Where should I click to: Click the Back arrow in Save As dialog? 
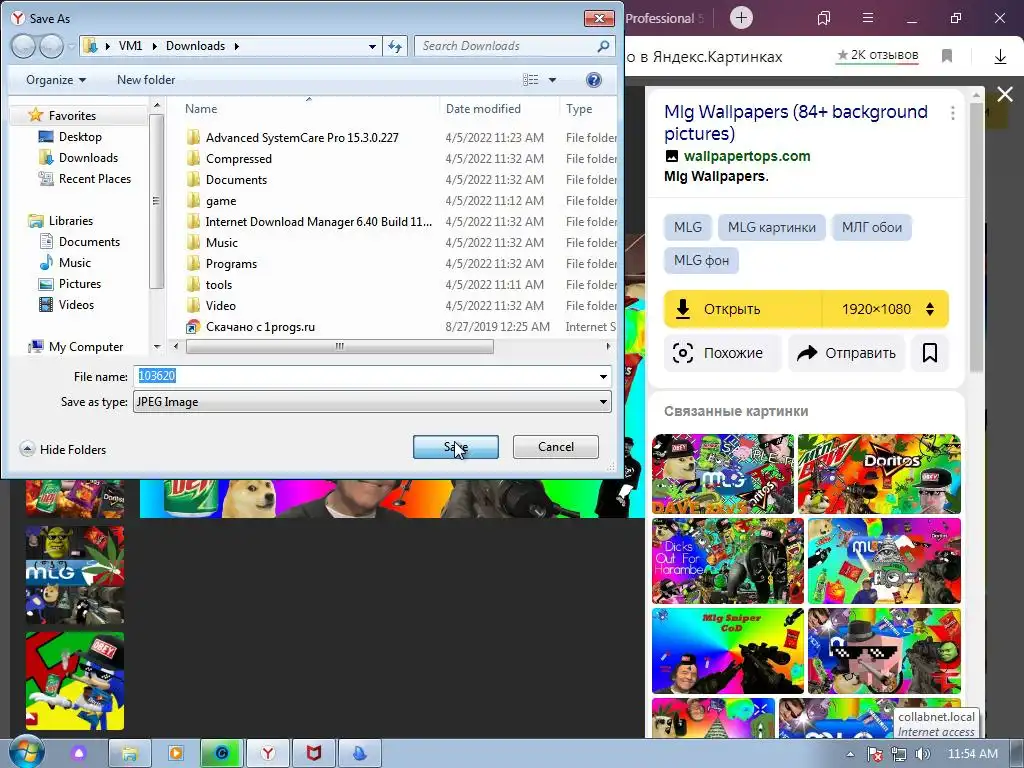24,46
